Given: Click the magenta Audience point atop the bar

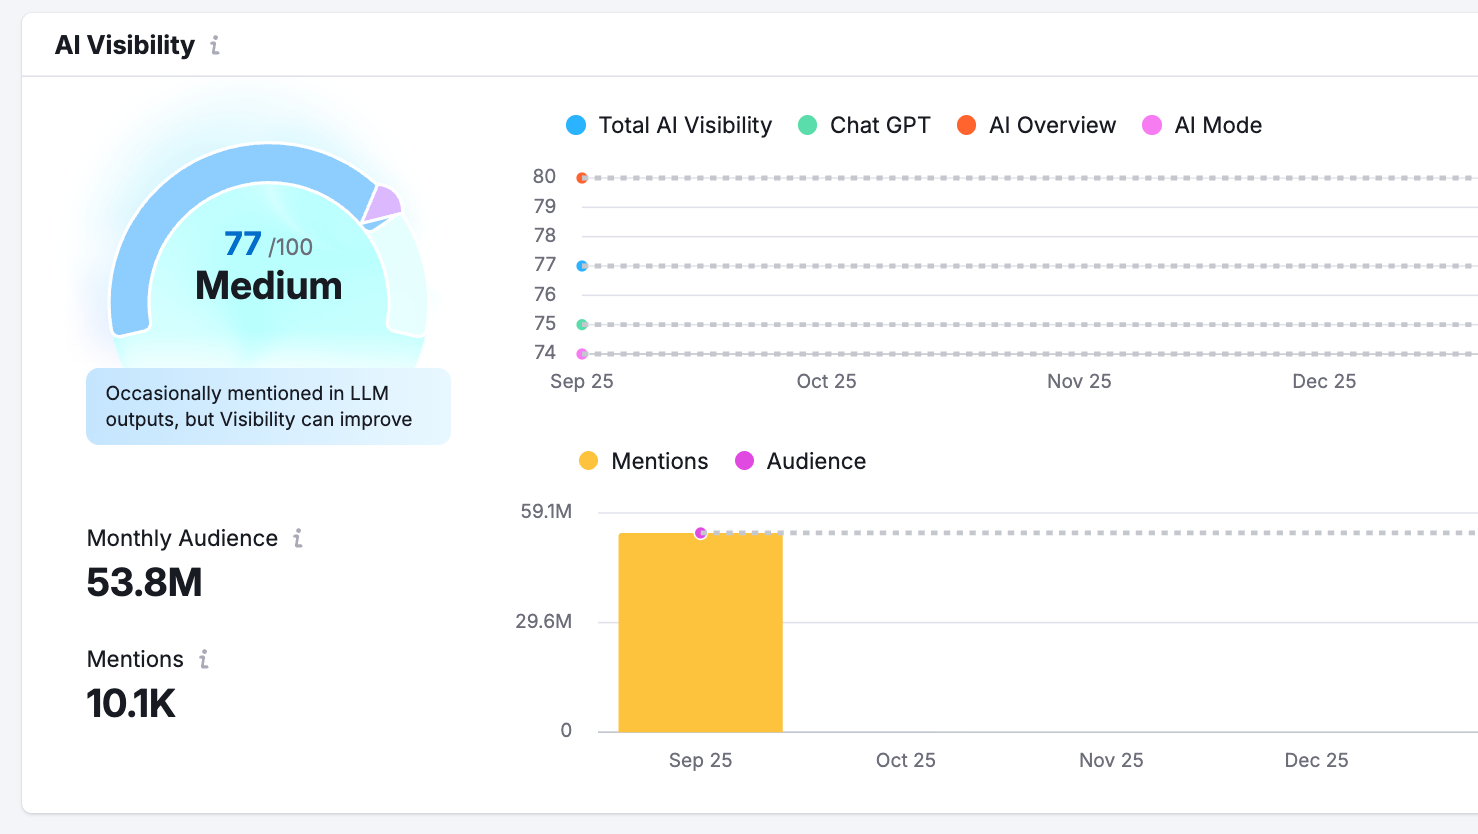Looking at the screenshot, I should [x=701, y=533].
